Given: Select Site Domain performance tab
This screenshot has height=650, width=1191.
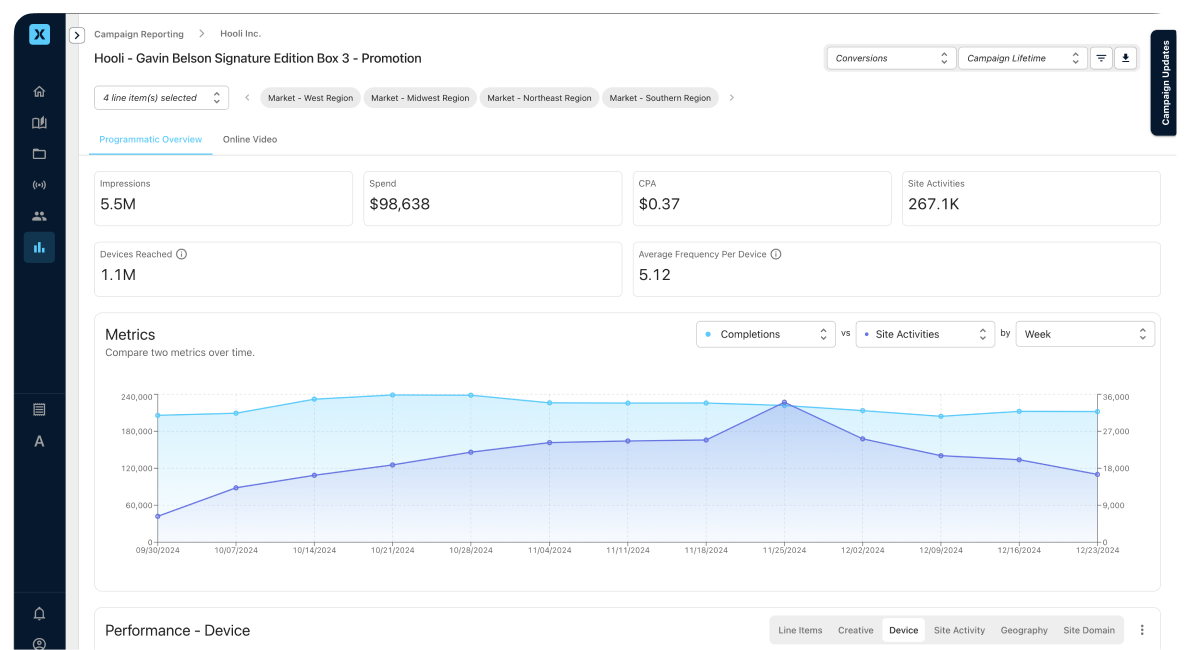Looking at the screenshot, I should 1089,630.
